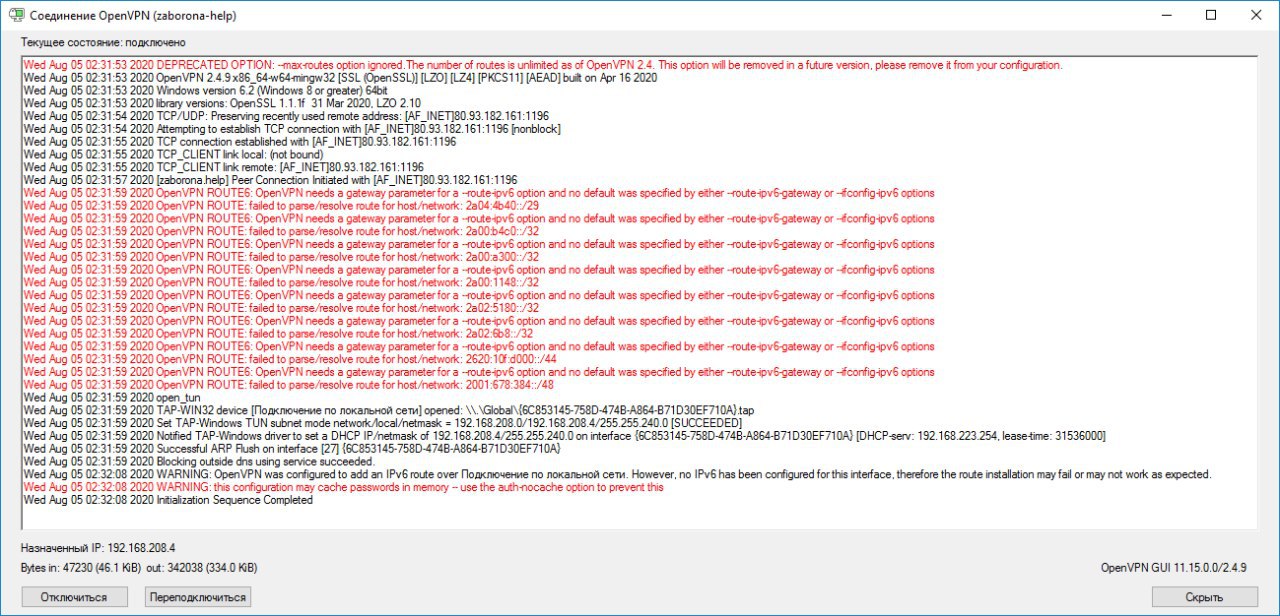
Task: Maximize the OpenVPN connection window
Action: coord(1210,15)
